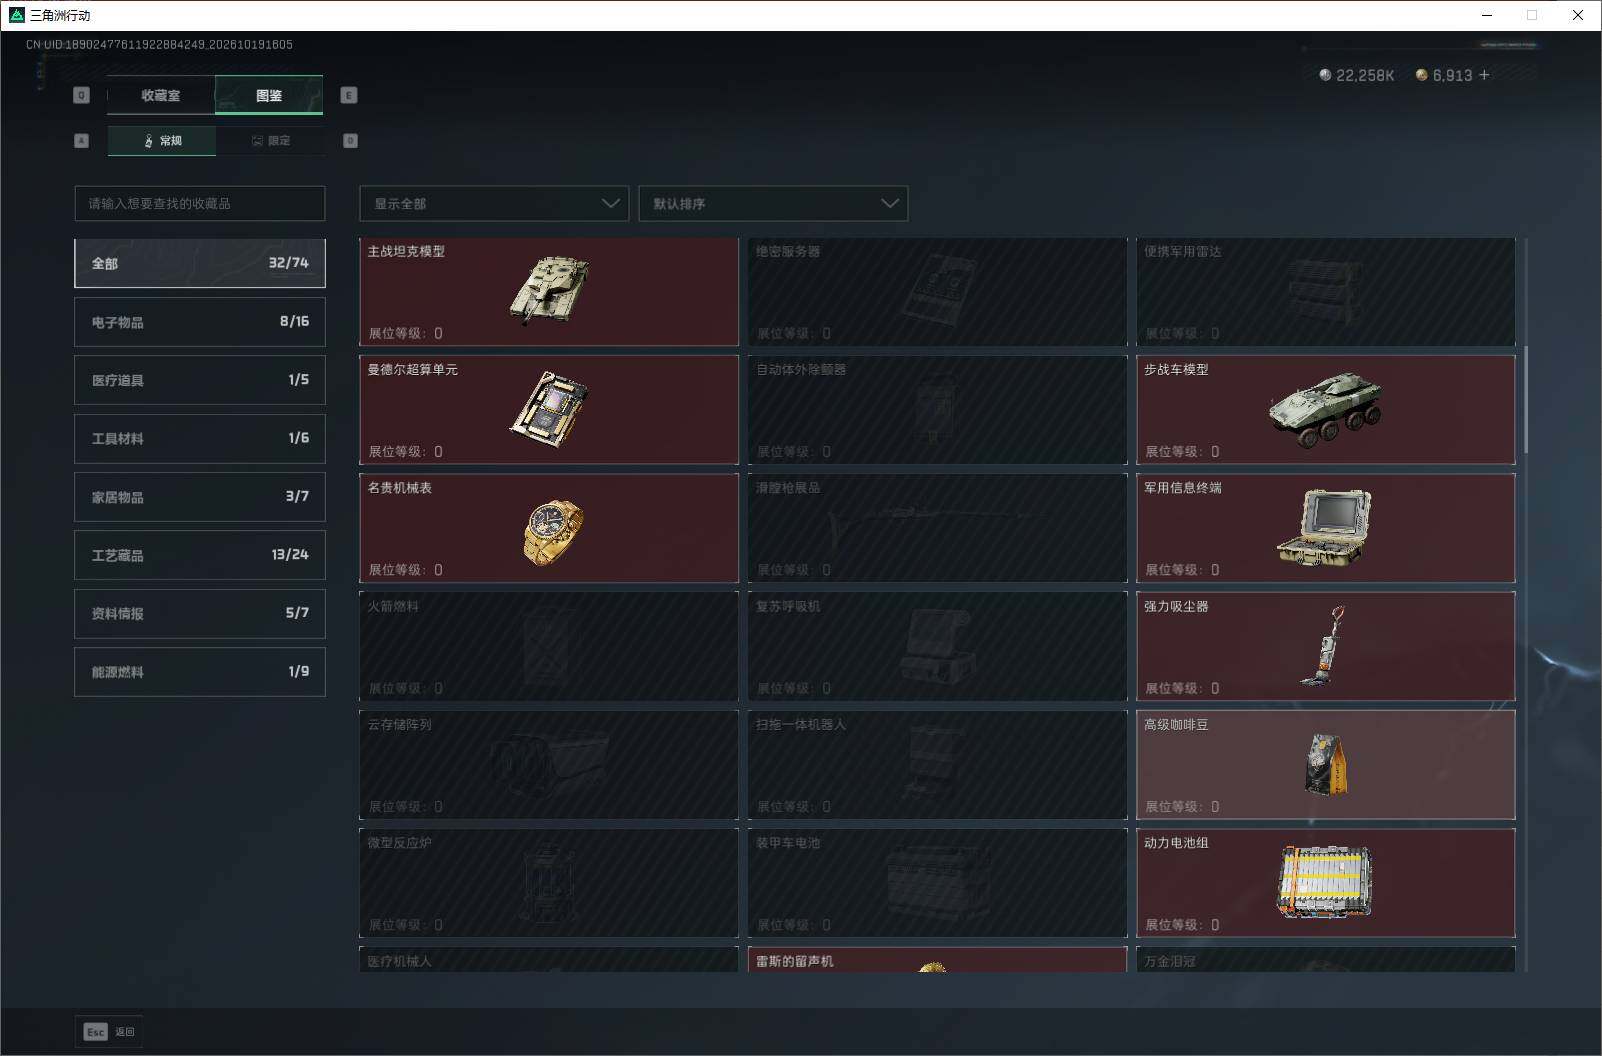
Task: Filter by 工艺藏品 category
Action: point(200,555)
